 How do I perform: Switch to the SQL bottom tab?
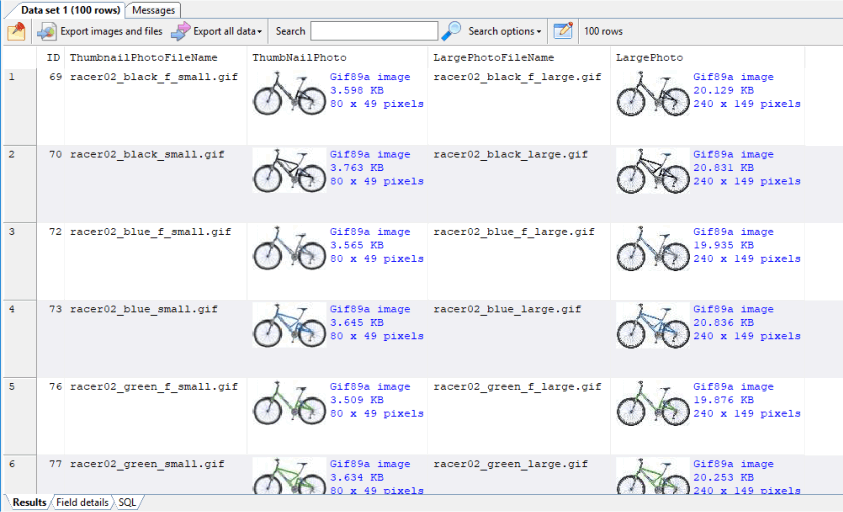[x=127, y=502]
